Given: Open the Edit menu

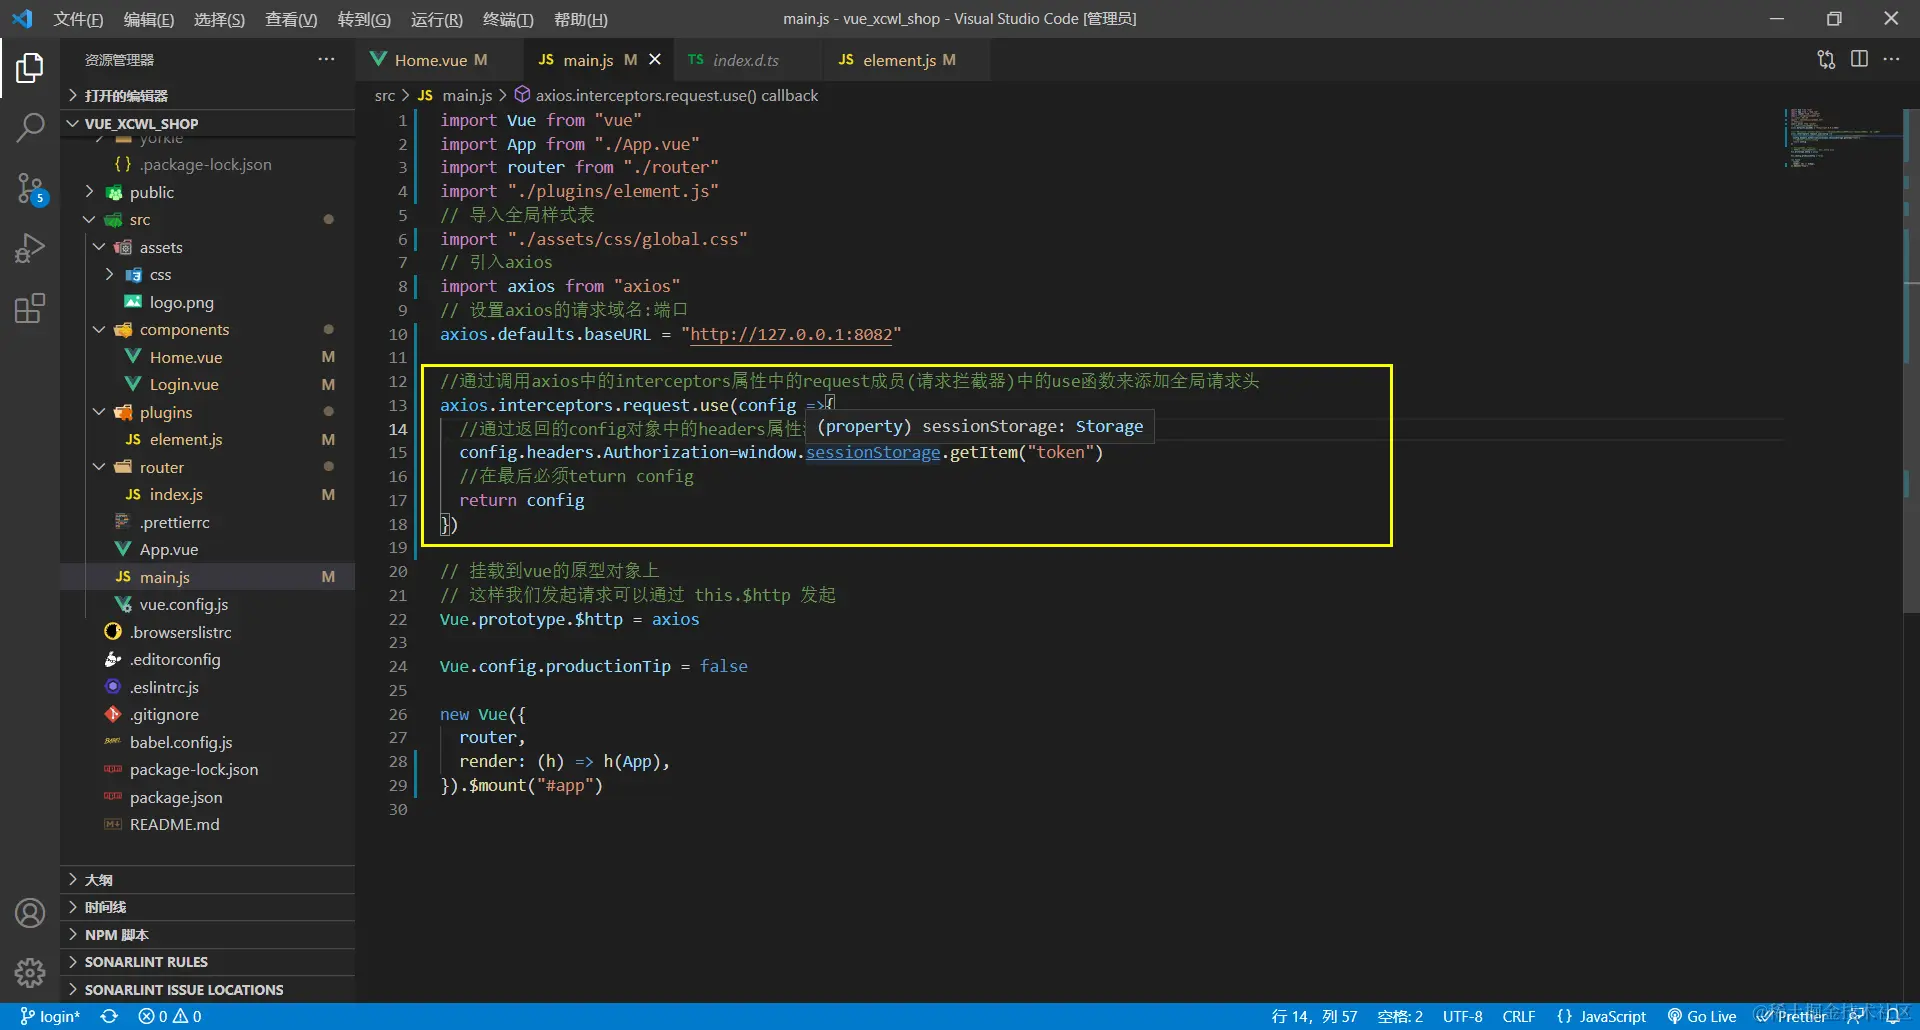Looking at the screenshot, I should tap(148, 19).
